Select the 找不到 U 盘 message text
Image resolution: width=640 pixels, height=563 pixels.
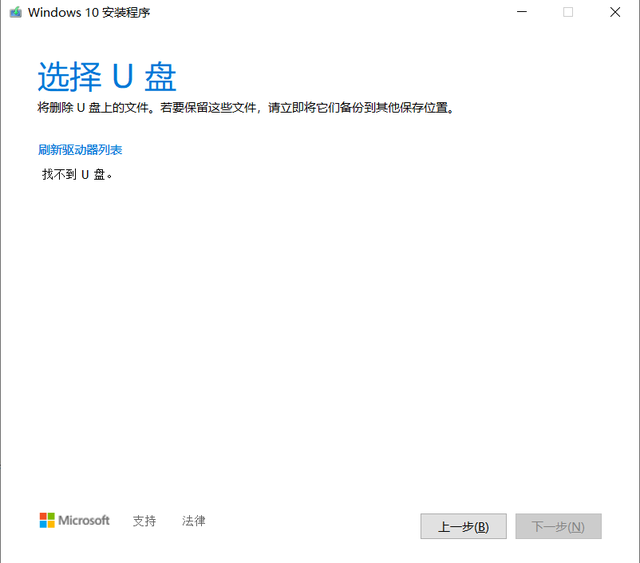77,175
